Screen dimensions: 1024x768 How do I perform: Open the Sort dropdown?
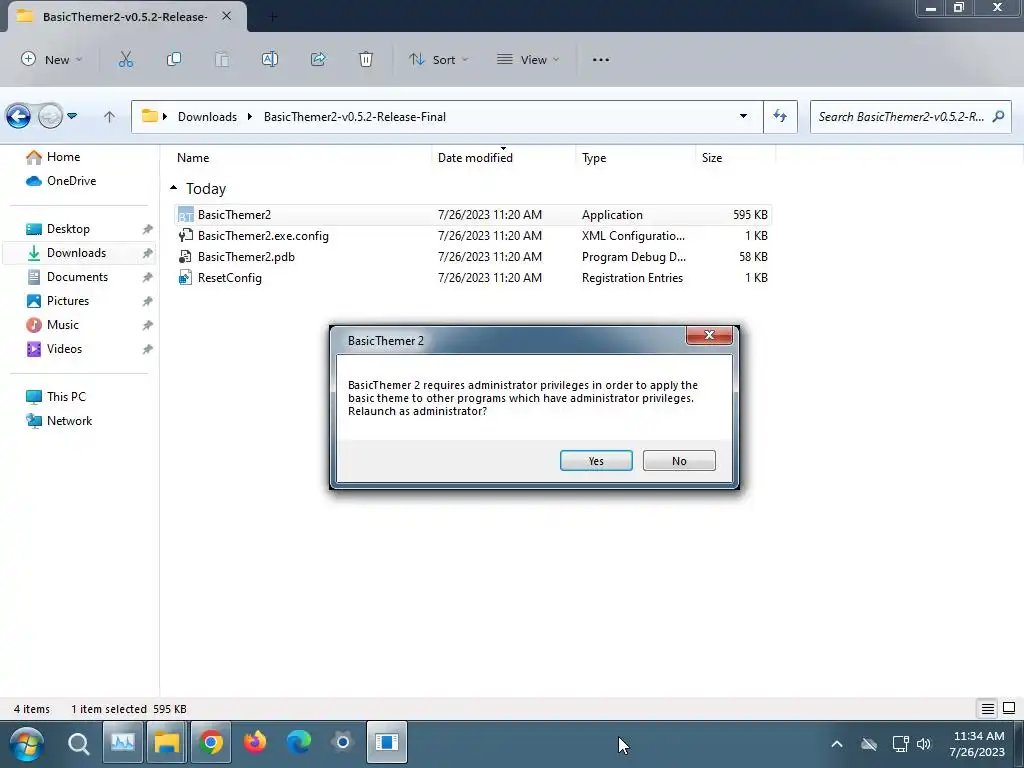438,59
